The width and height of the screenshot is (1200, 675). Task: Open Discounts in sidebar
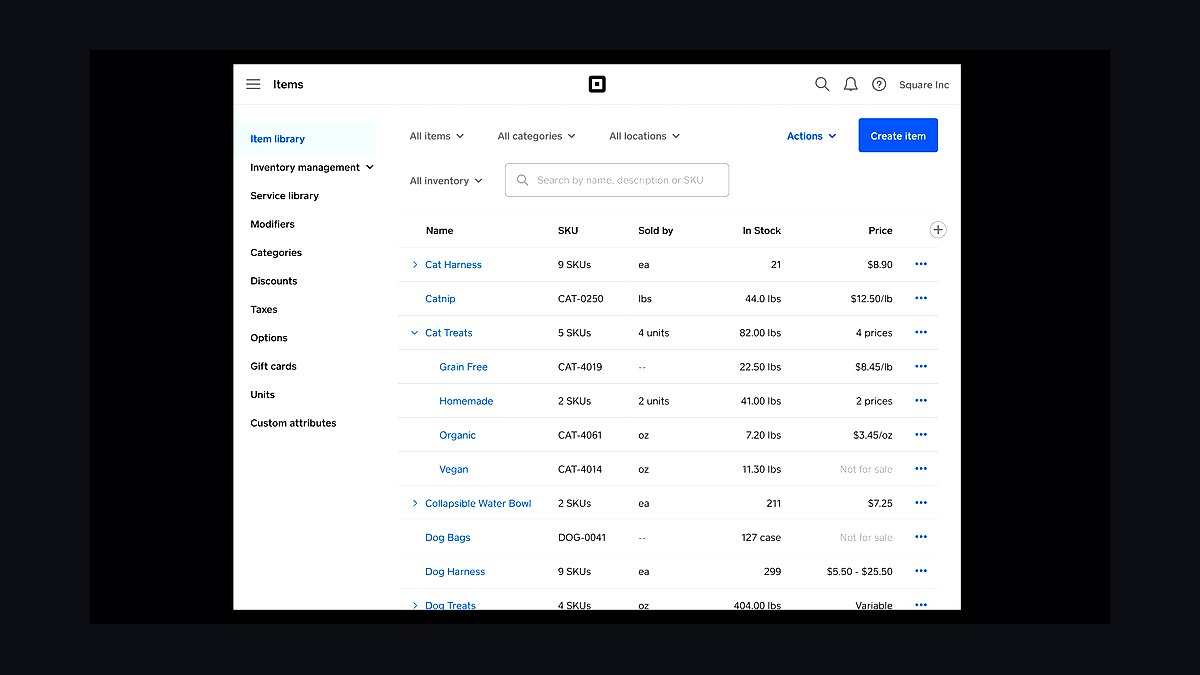(x=274, y=281)
